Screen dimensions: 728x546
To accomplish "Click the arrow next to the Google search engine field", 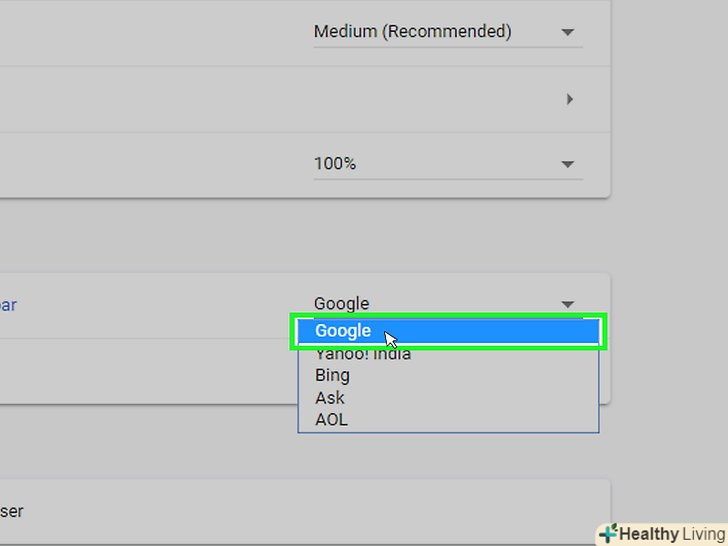I will pyautogui.click(x=568, y=304).
